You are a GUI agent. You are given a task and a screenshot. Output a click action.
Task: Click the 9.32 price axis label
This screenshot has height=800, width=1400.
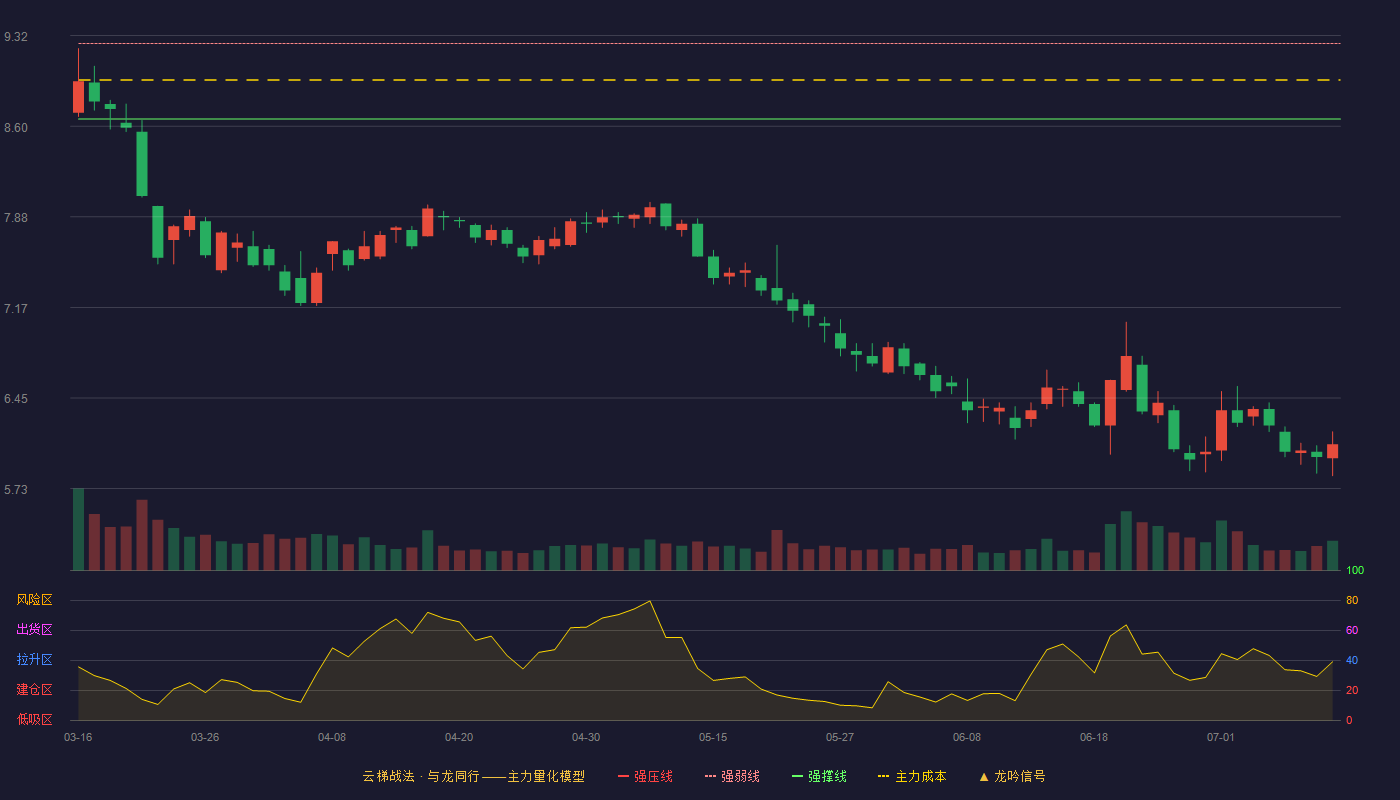(x=16, y=37)
